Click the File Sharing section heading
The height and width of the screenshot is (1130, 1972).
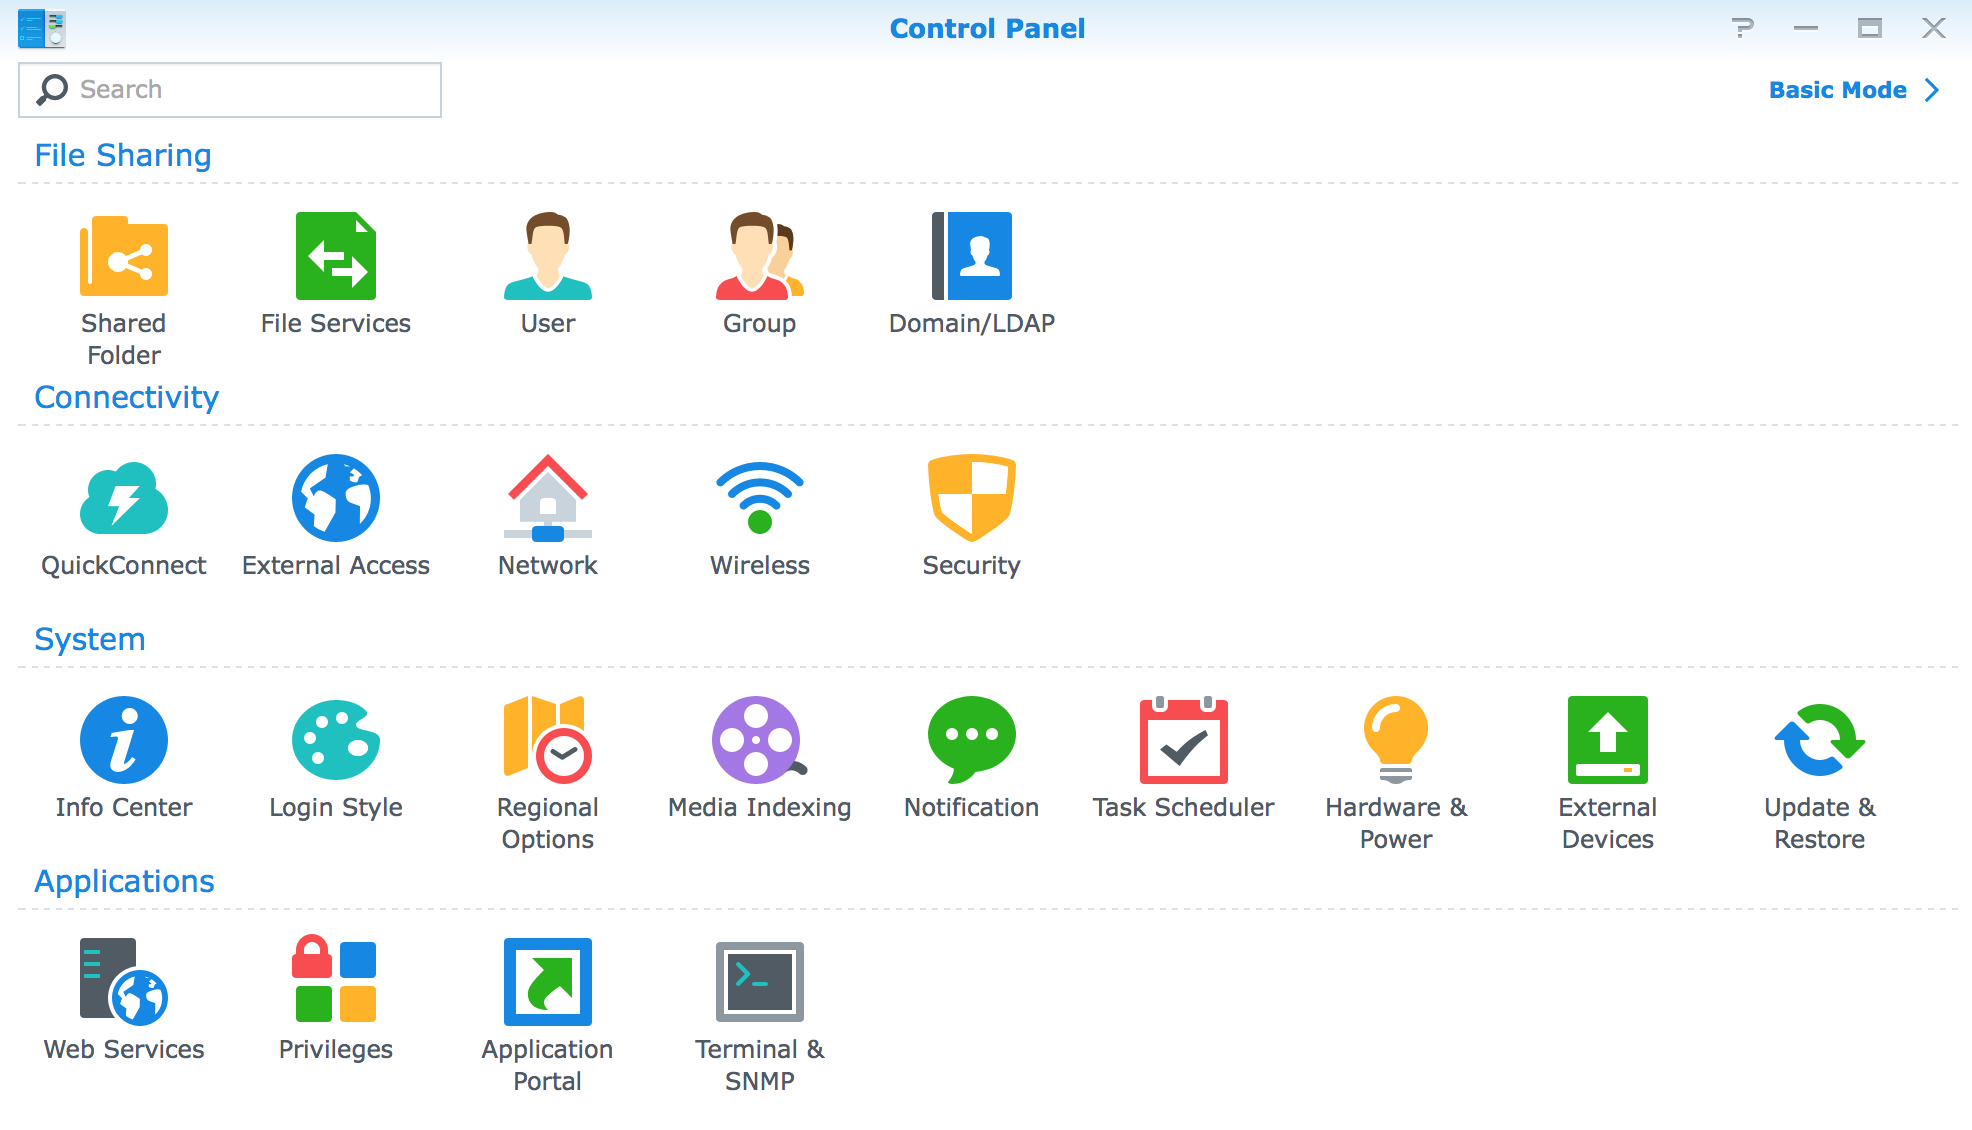(x=123, y=156)
